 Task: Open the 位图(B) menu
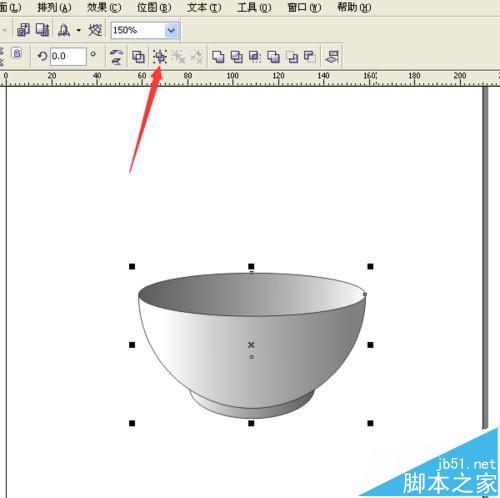coord(154,7)
